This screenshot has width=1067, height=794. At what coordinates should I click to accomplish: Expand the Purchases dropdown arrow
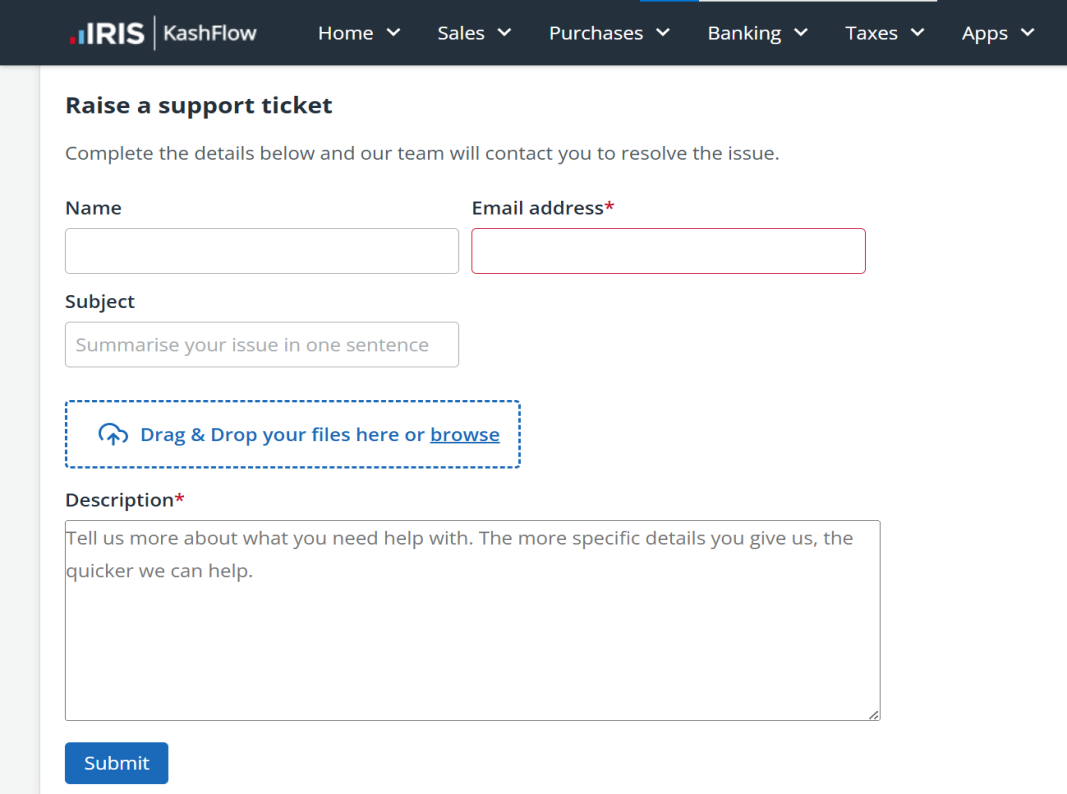click(663, 32)
